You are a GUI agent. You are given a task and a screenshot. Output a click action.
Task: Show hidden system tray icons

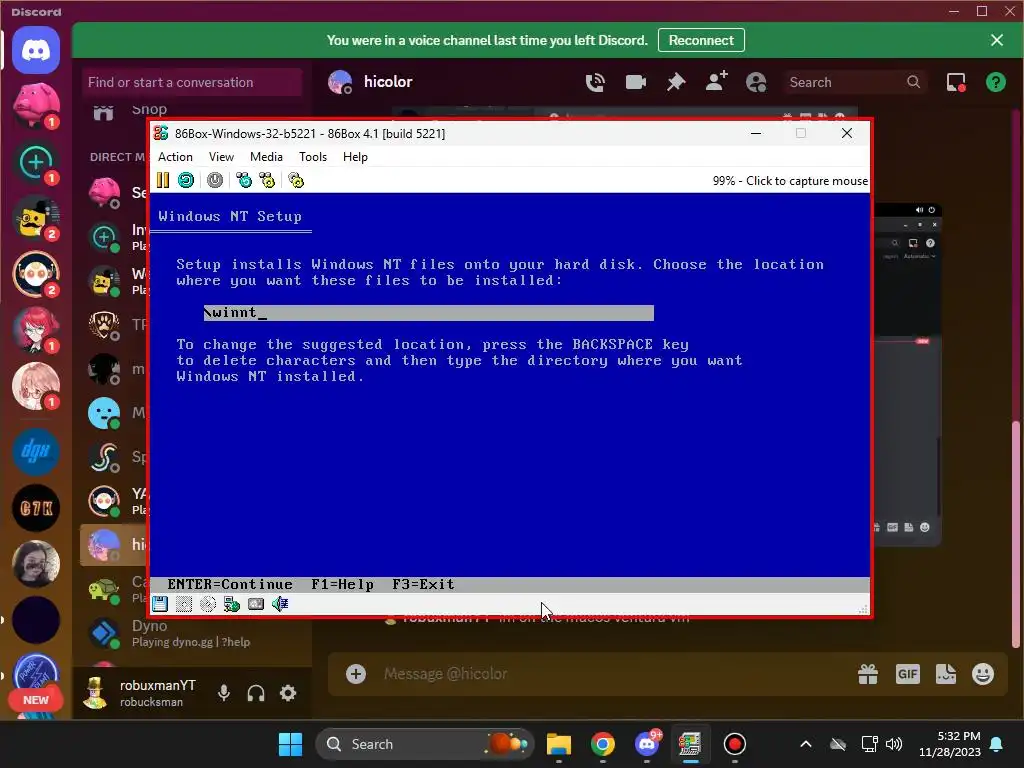806,744
